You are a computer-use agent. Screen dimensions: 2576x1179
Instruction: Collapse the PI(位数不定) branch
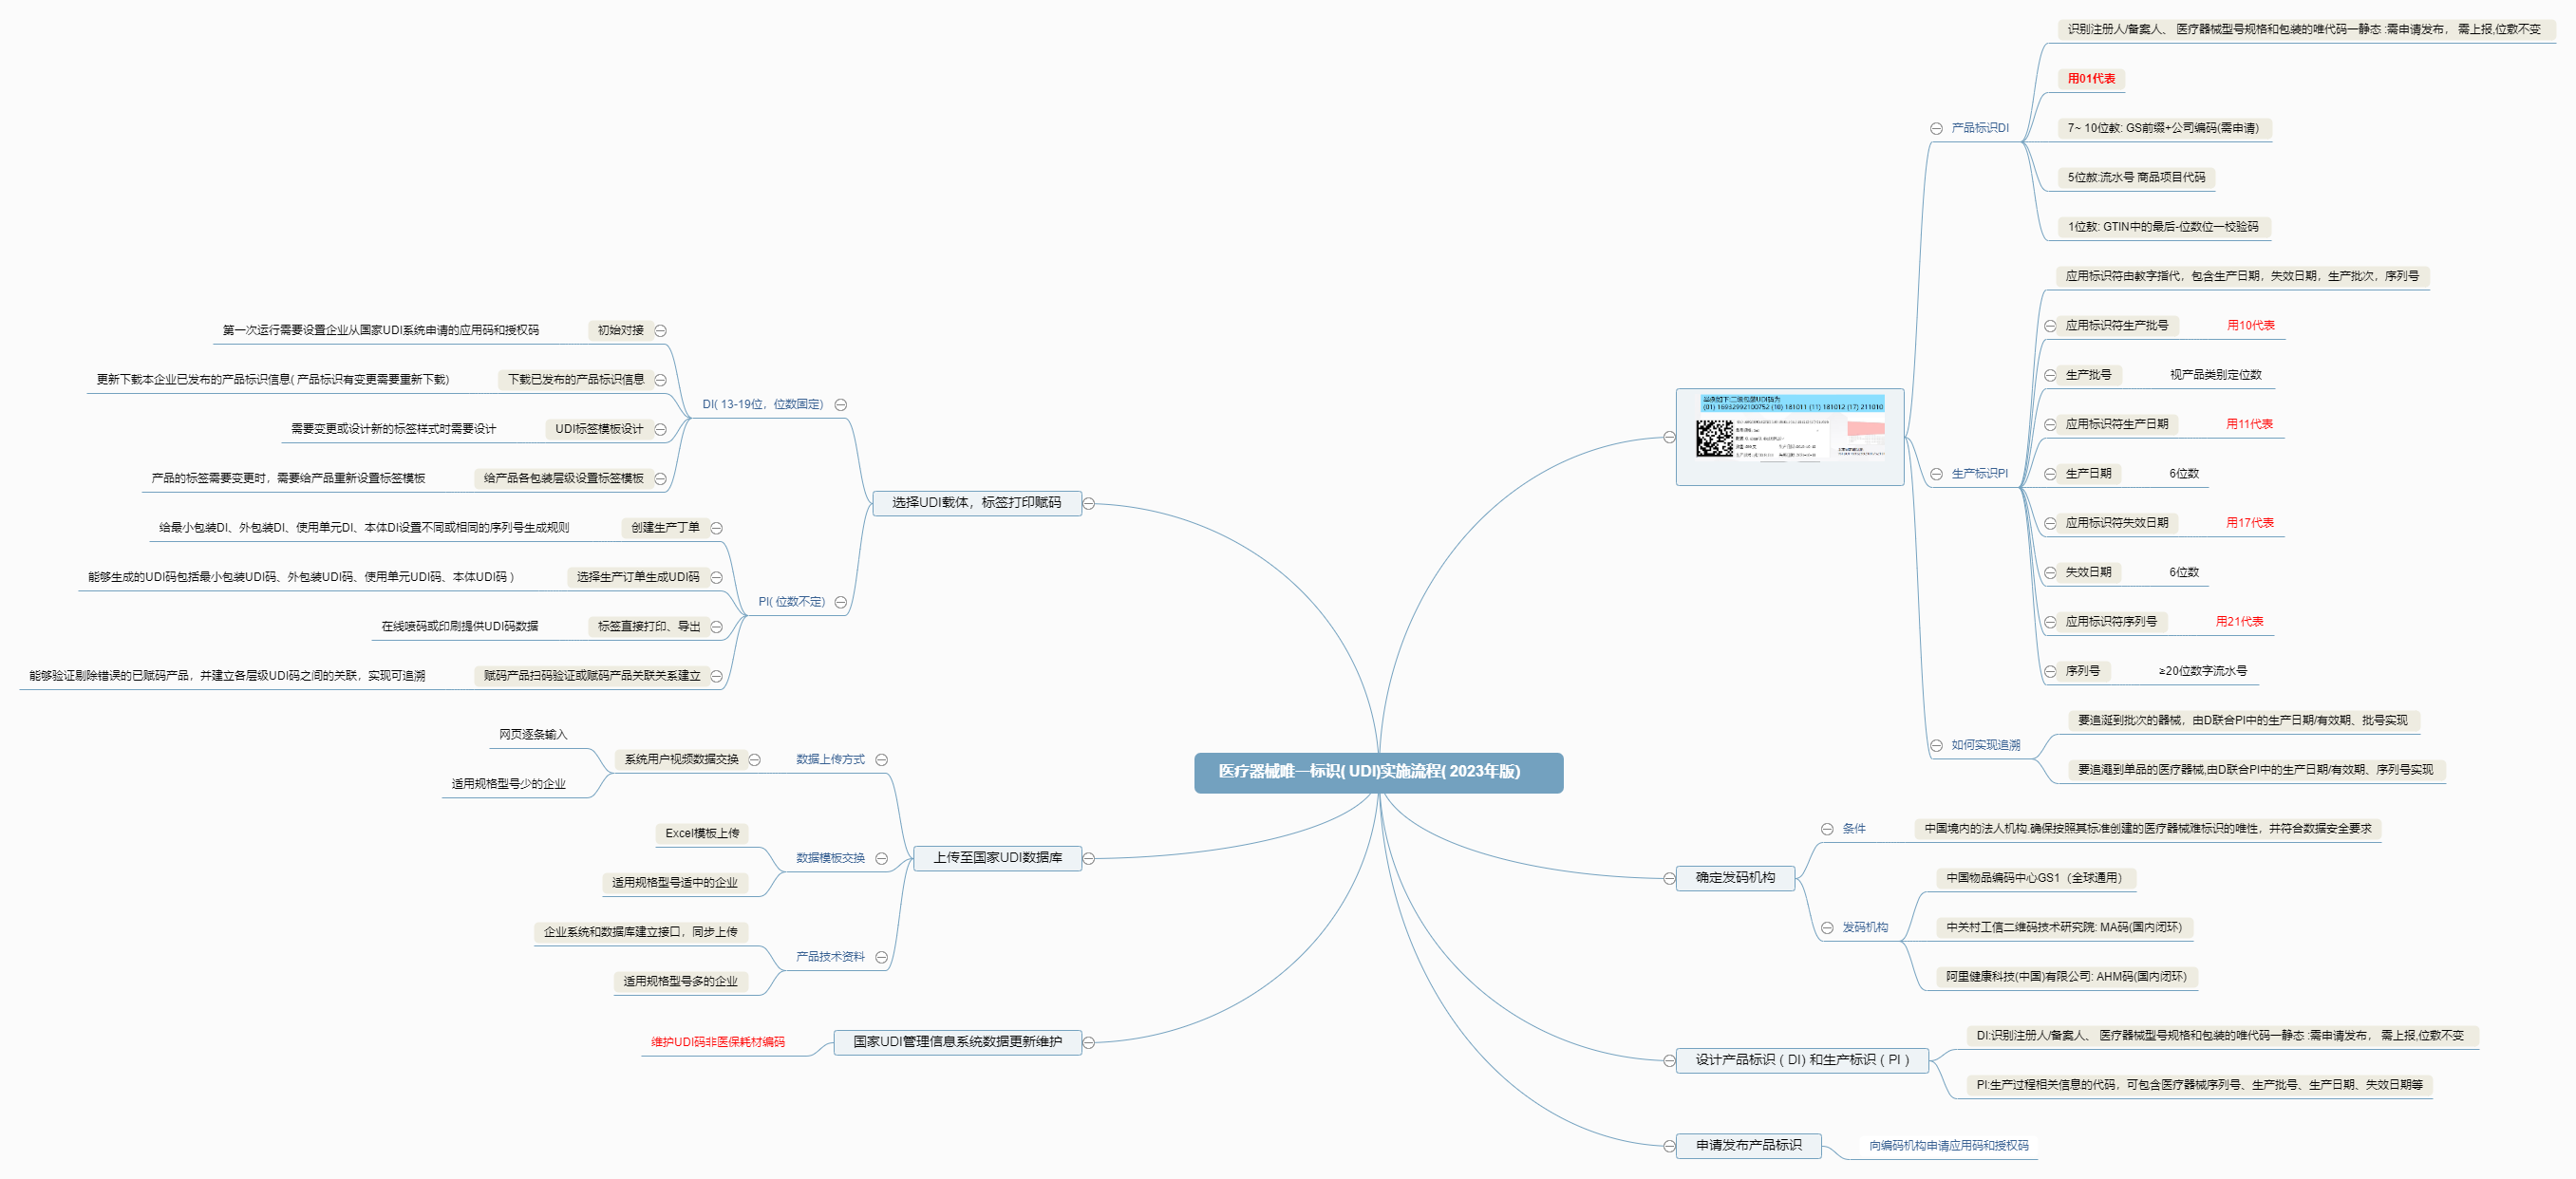[x=841, y=602]
